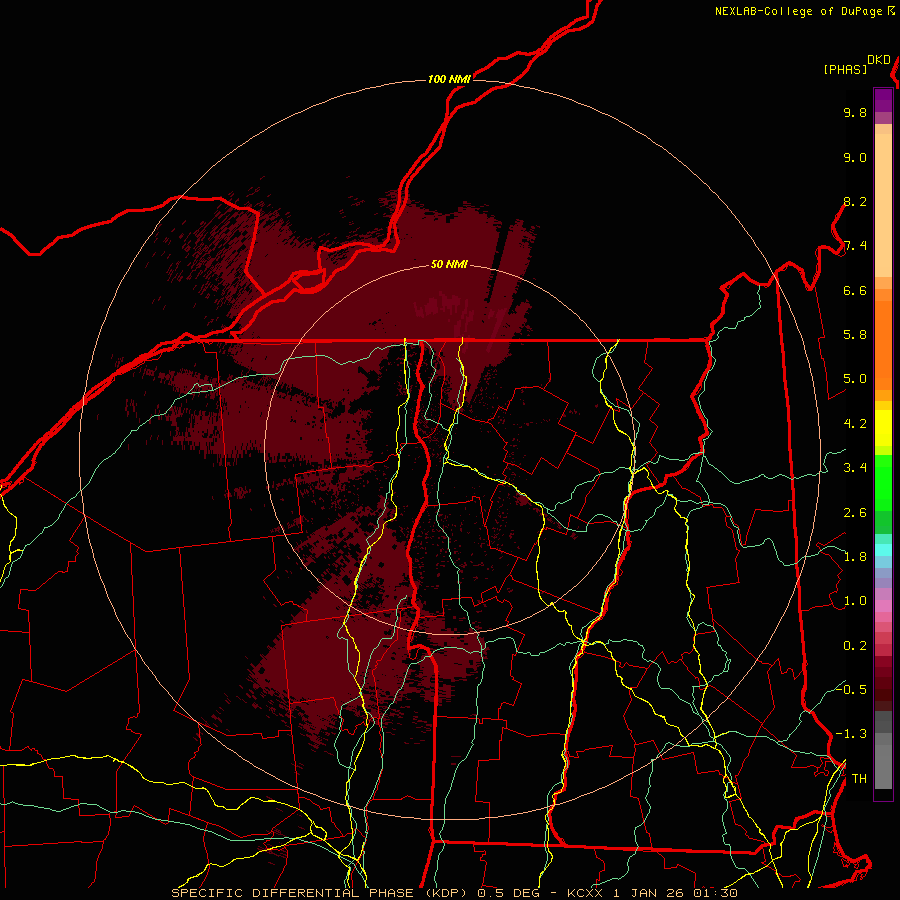The image size is (900, 900).
Task: Click the 6.6 legend value
Action: click(x=855, y=290)
